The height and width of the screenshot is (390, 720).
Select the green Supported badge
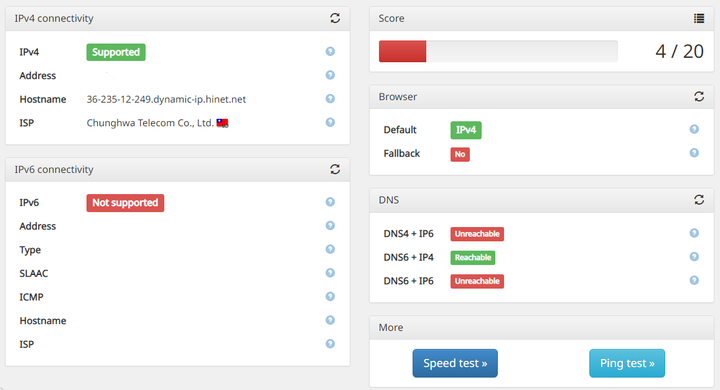pos(116,52)
